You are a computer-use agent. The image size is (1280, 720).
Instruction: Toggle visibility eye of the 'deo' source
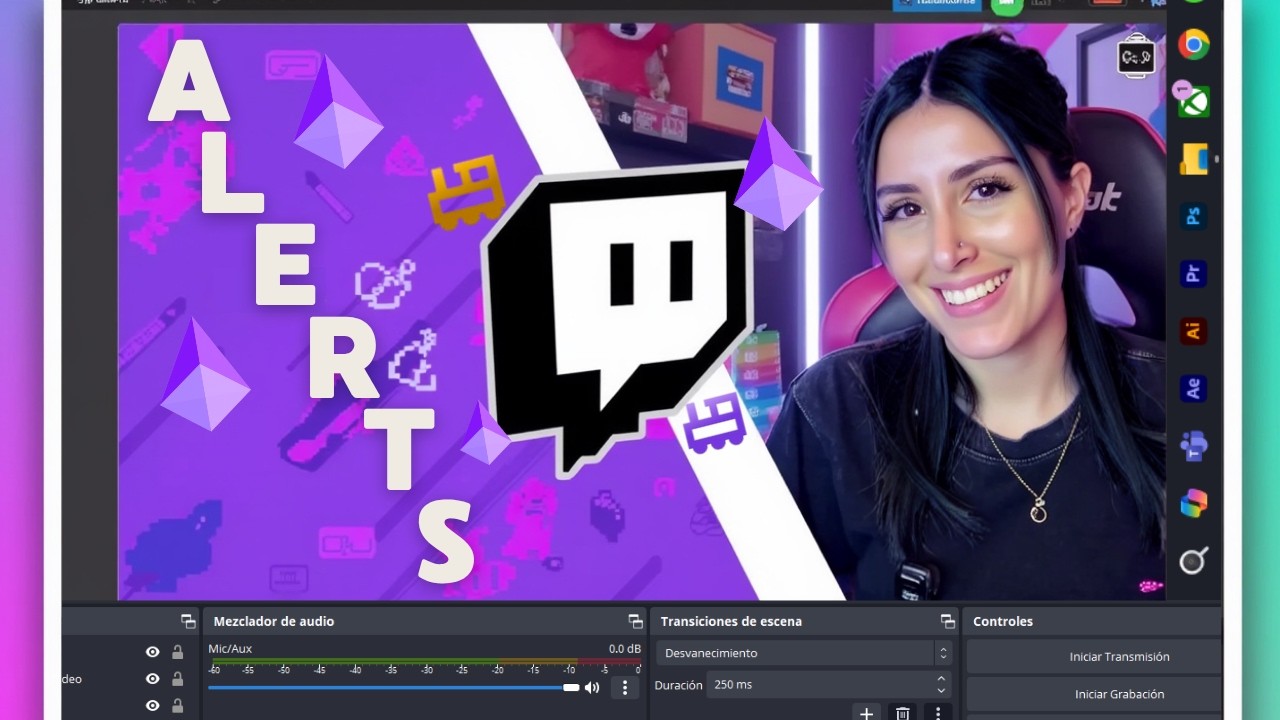pyautogui.click(x=153, y=679)
